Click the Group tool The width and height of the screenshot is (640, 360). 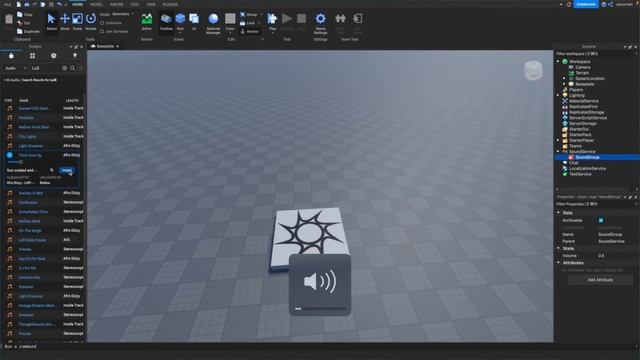tap(249, 15)
